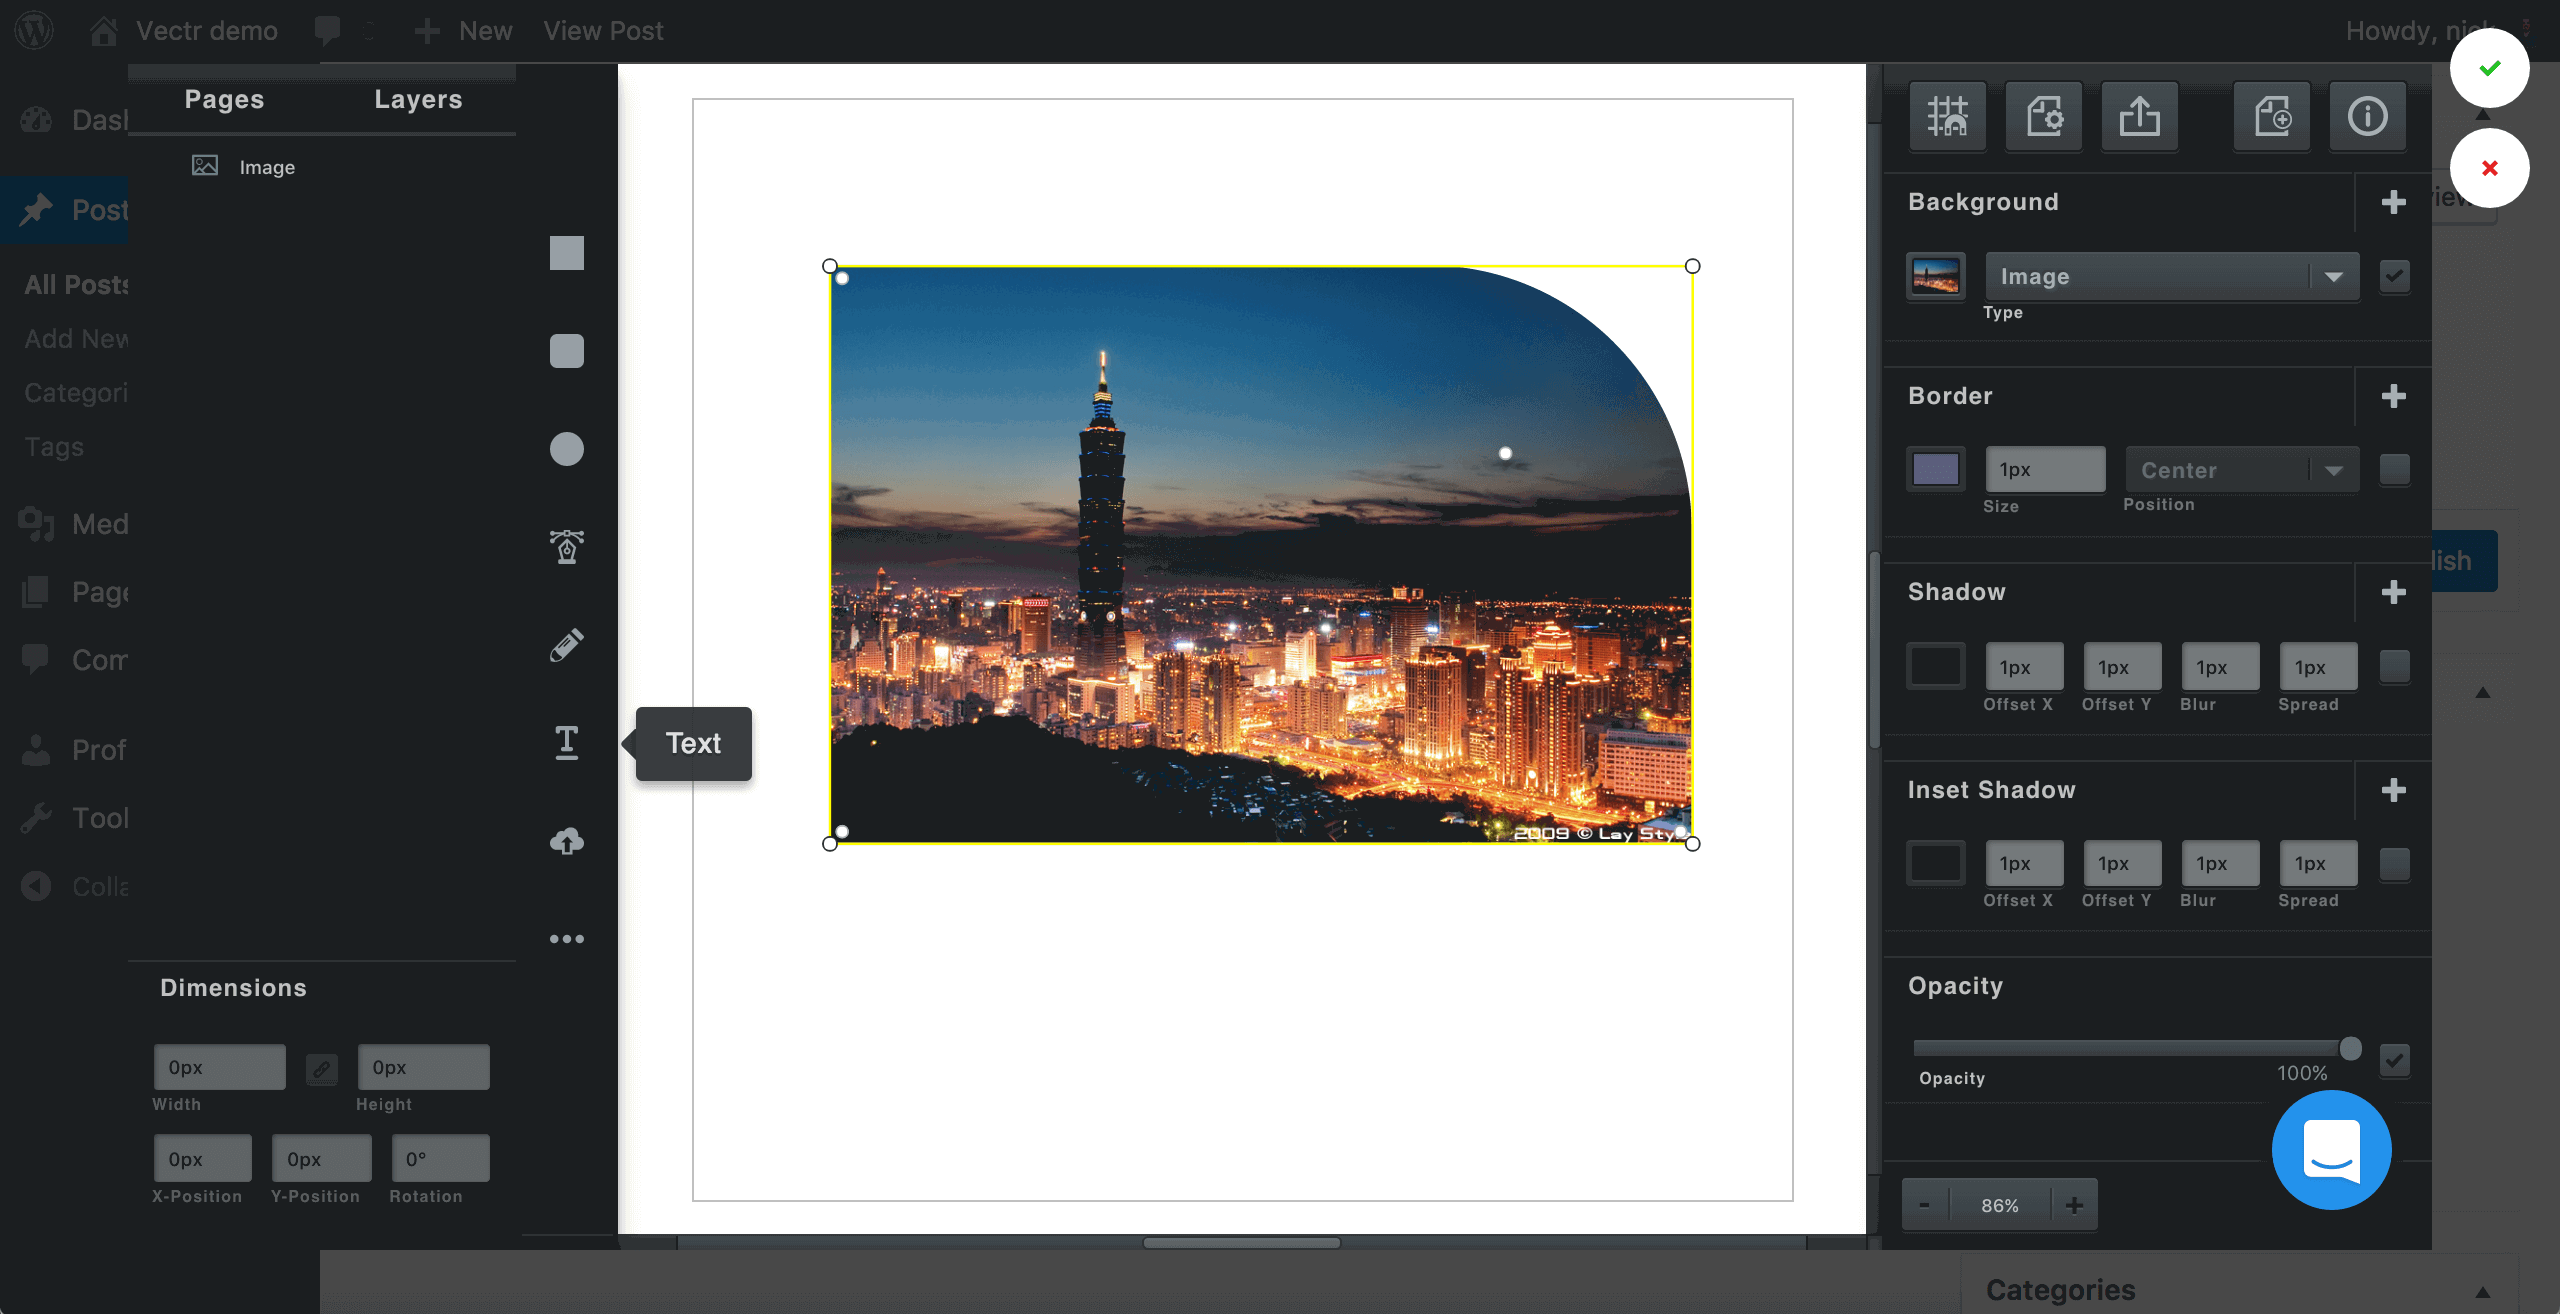Open the info icon
Screen dimensions: 2560x1314
coord(2368,116)
